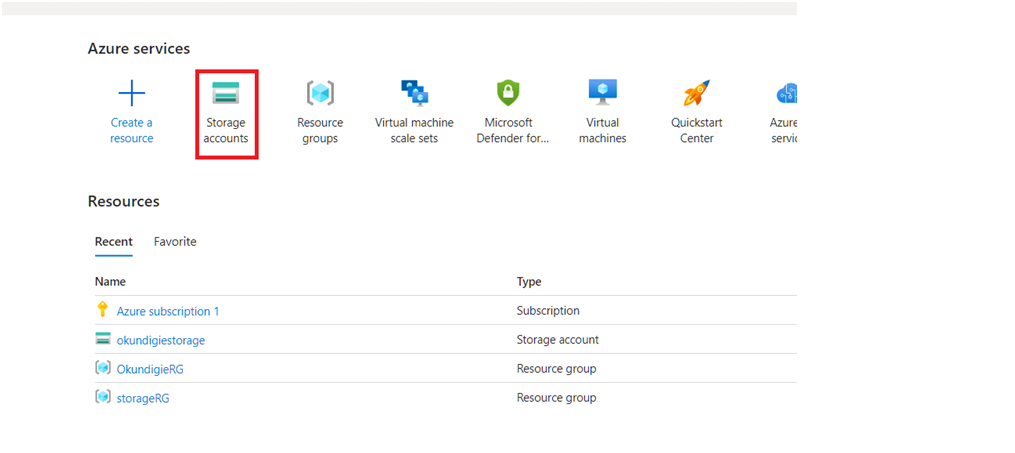Click the Create a resource plus icon
1015x453 pixels.
coord(132,94)
